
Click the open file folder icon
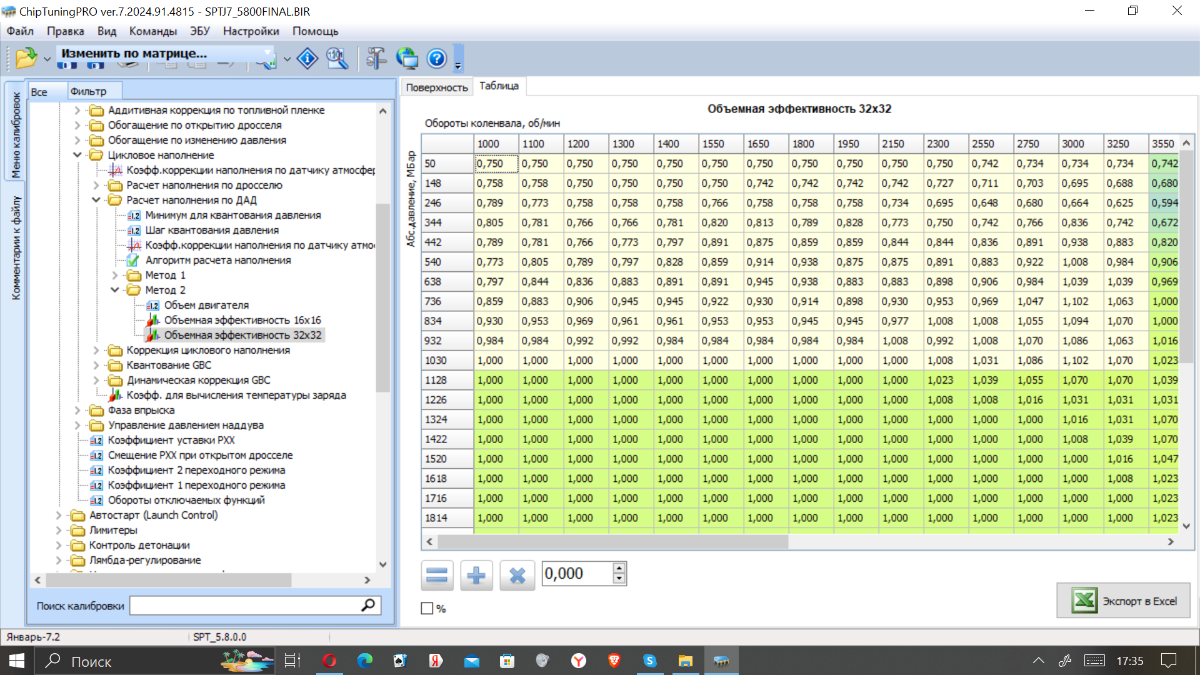pos(24,58)
